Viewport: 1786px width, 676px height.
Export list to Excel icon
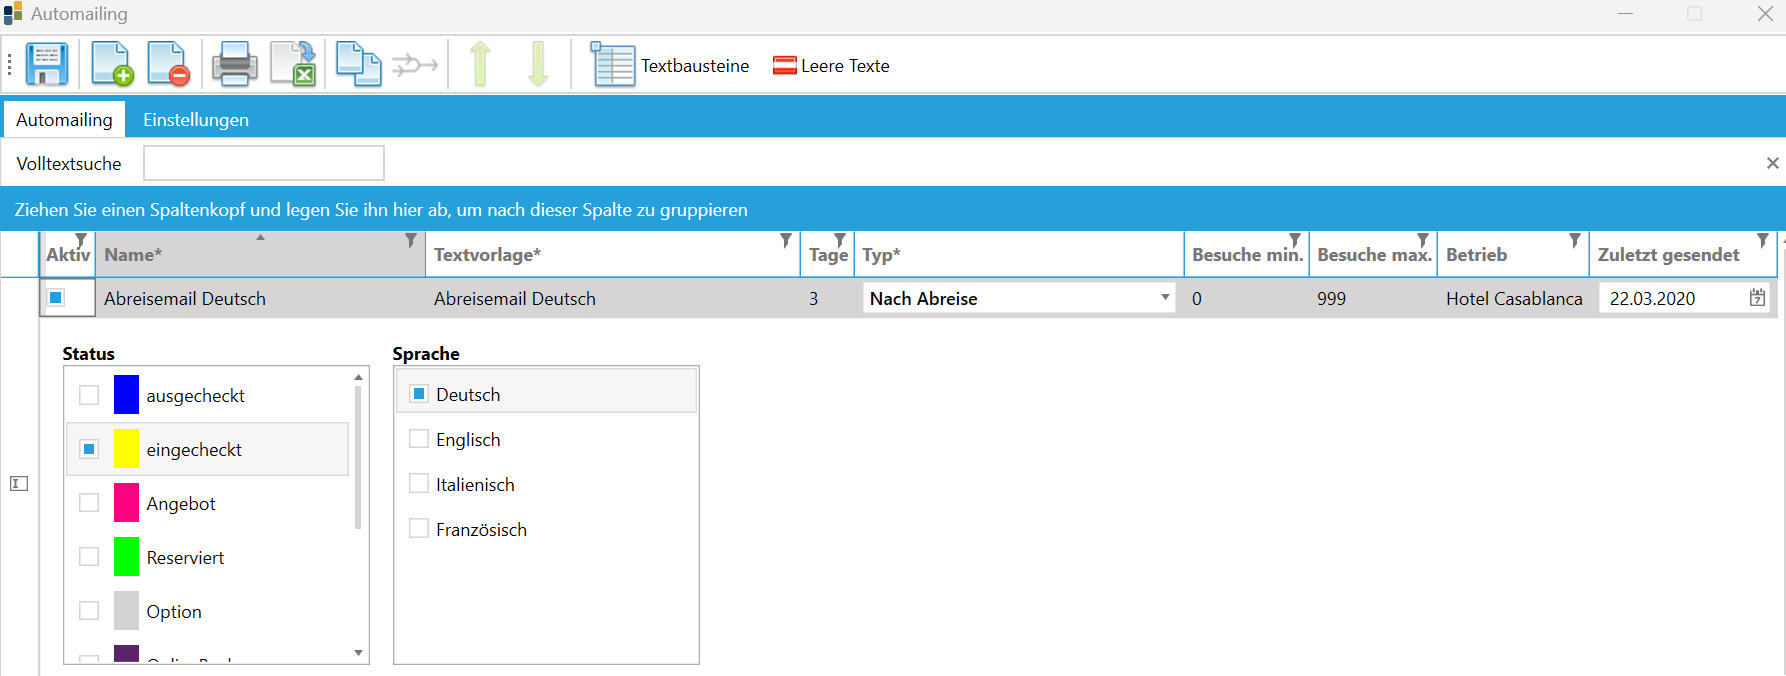click(294, 65)
